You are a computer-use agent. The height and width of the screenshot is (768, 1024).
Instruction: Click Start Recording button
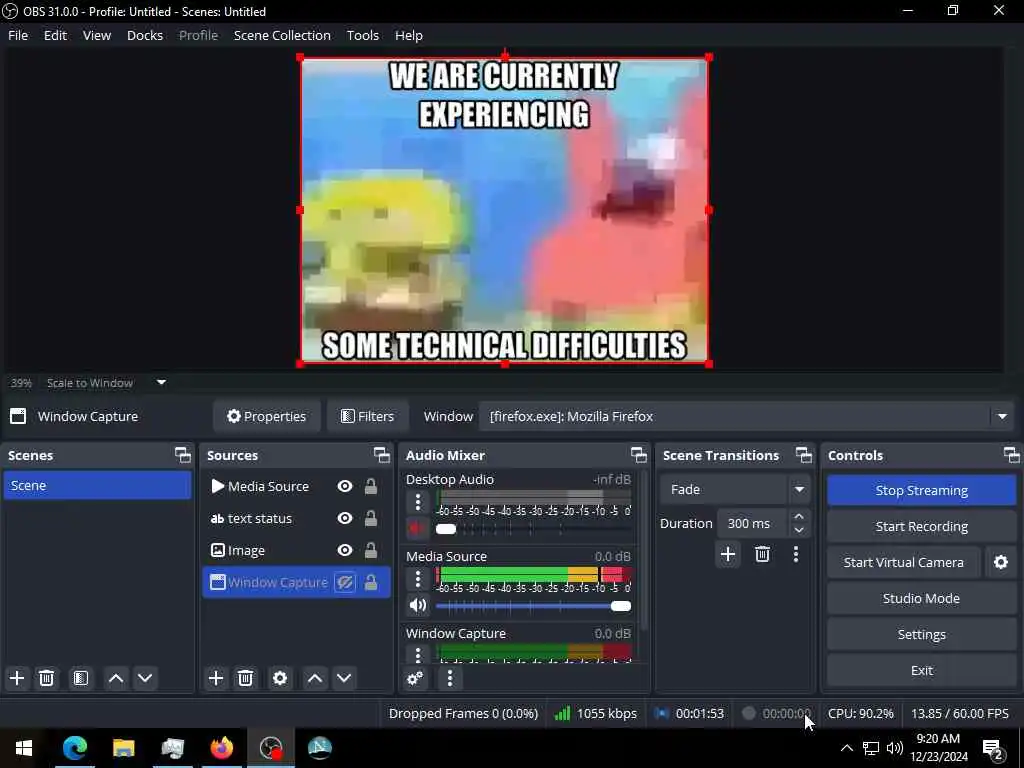[921, 526]
